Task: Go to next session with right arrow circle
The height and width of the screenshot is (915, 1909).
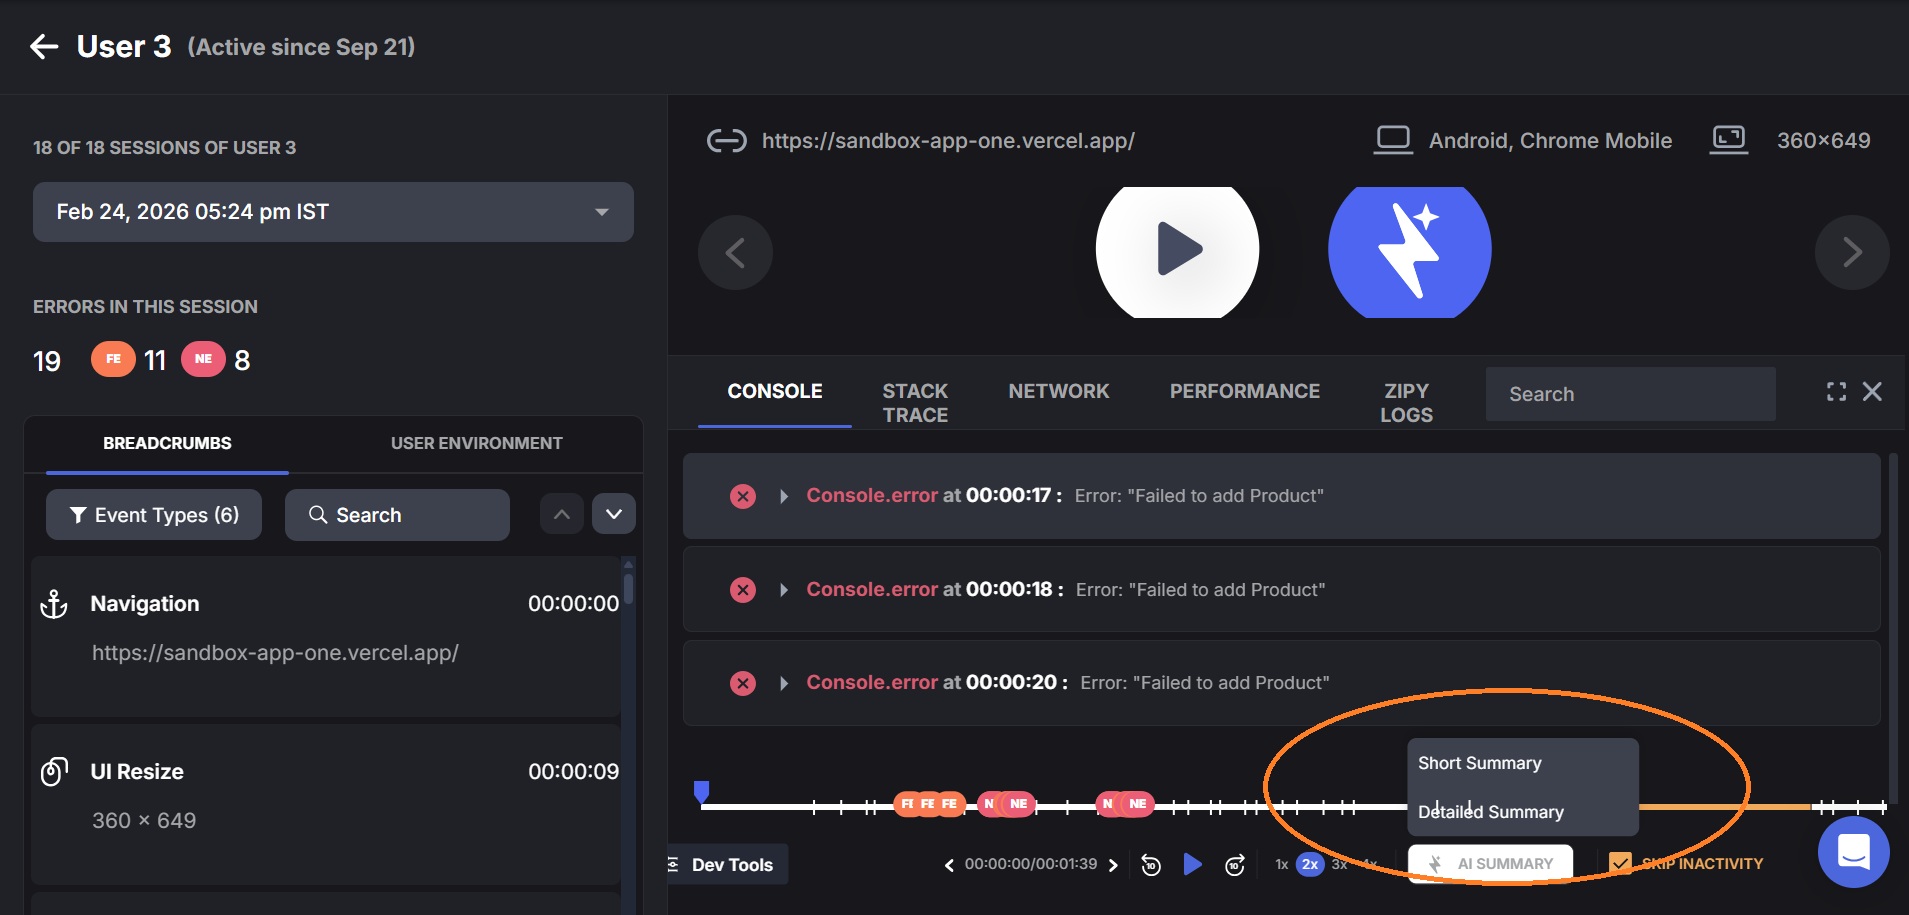Action: (x=1851, y=252)
